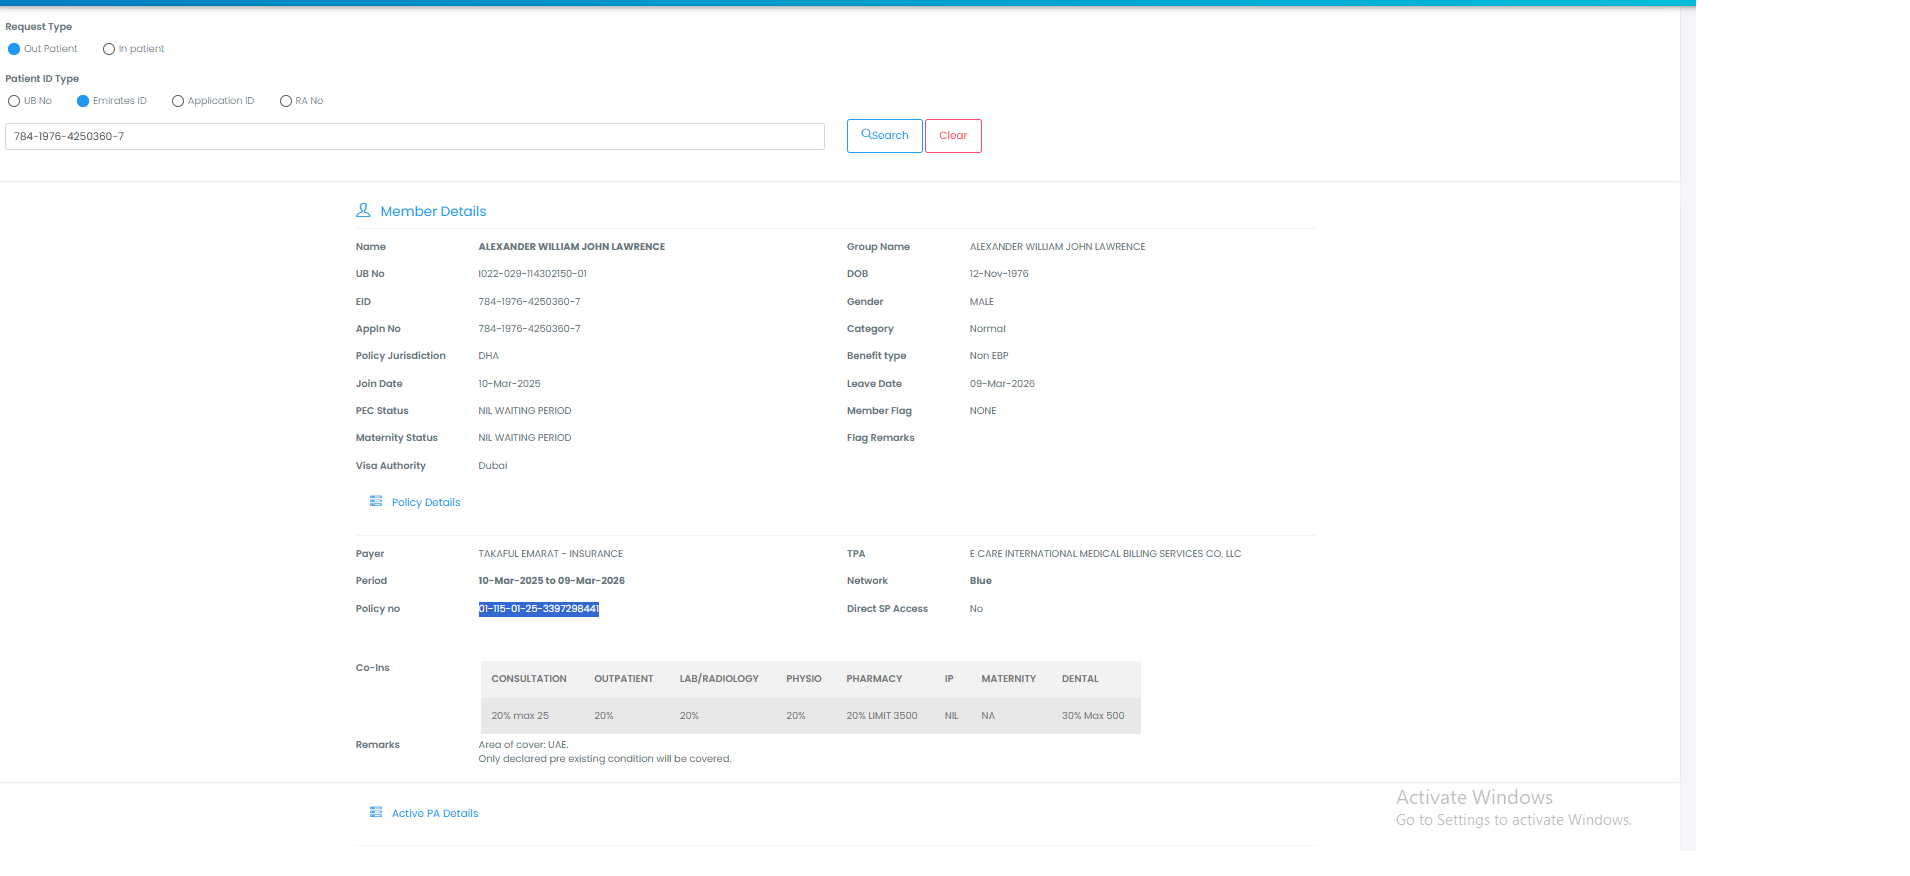Choose RA No as patient ID type
Screen dimensions: 1910x876
(286, 101)
